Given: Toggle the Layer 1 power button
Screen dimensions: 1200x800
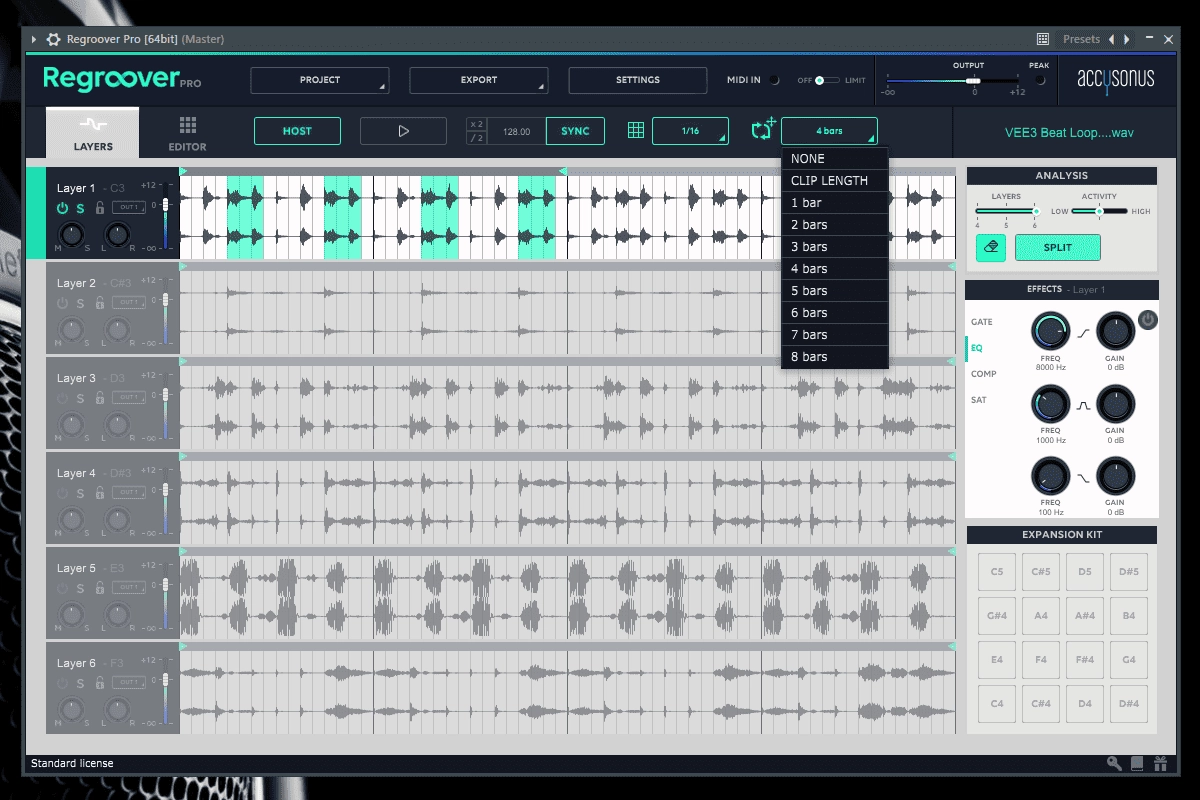Looking at the screenshot, I should coord(62,208).
